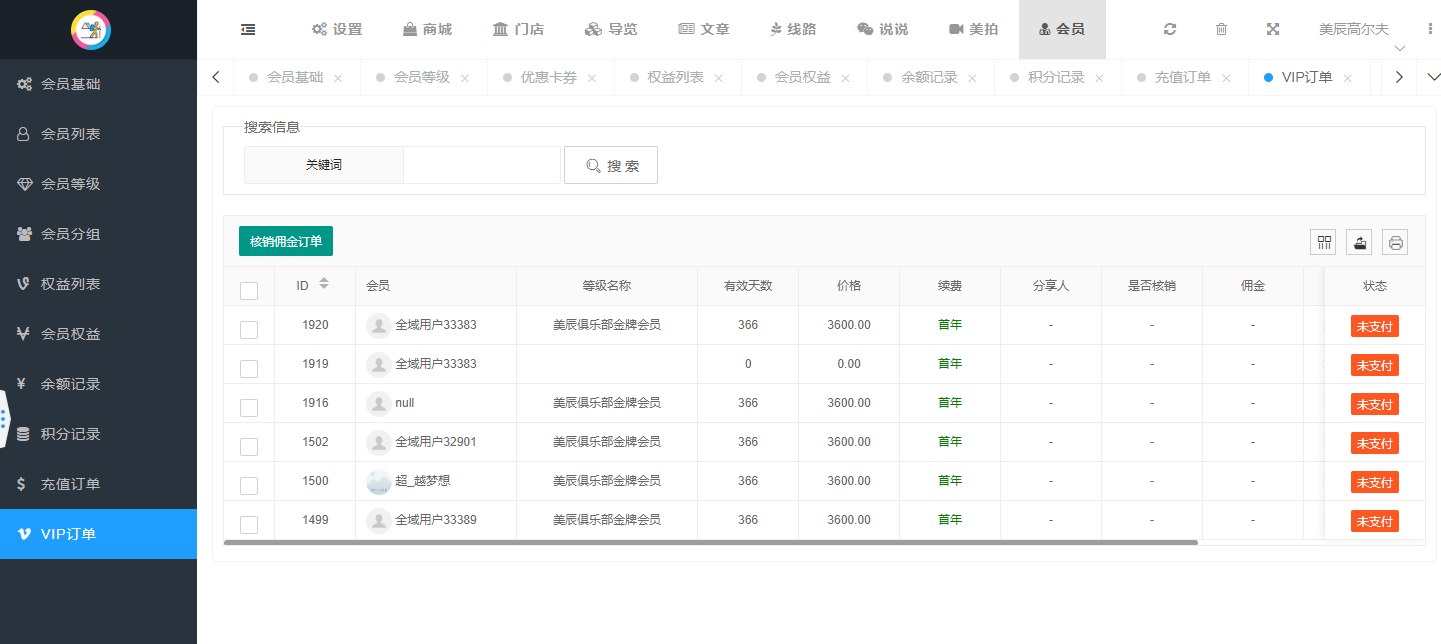Select checkbox for order 1920
The height and width of the screenshot is (644, 1441).
pos(249,330)
